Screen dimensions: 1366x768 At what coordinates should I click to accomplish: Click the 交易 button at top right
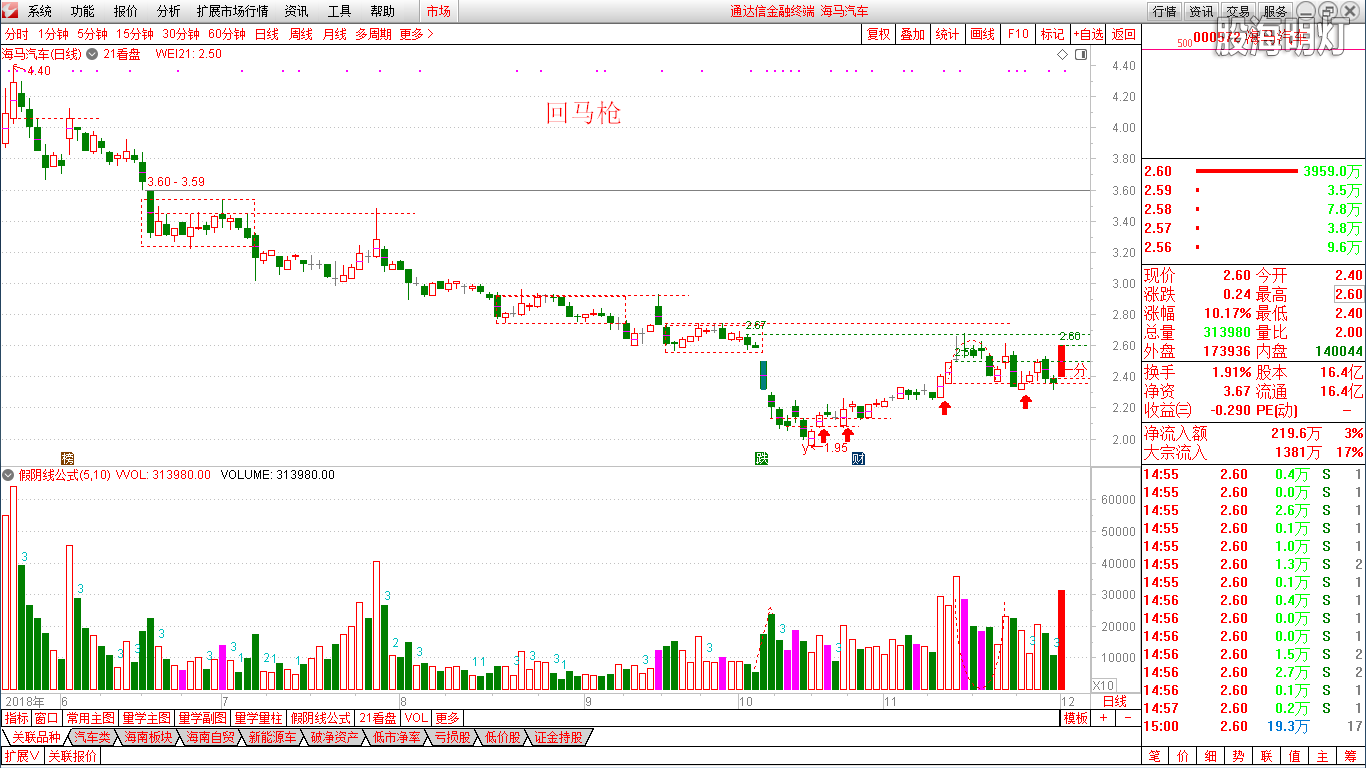(1238, 12)
